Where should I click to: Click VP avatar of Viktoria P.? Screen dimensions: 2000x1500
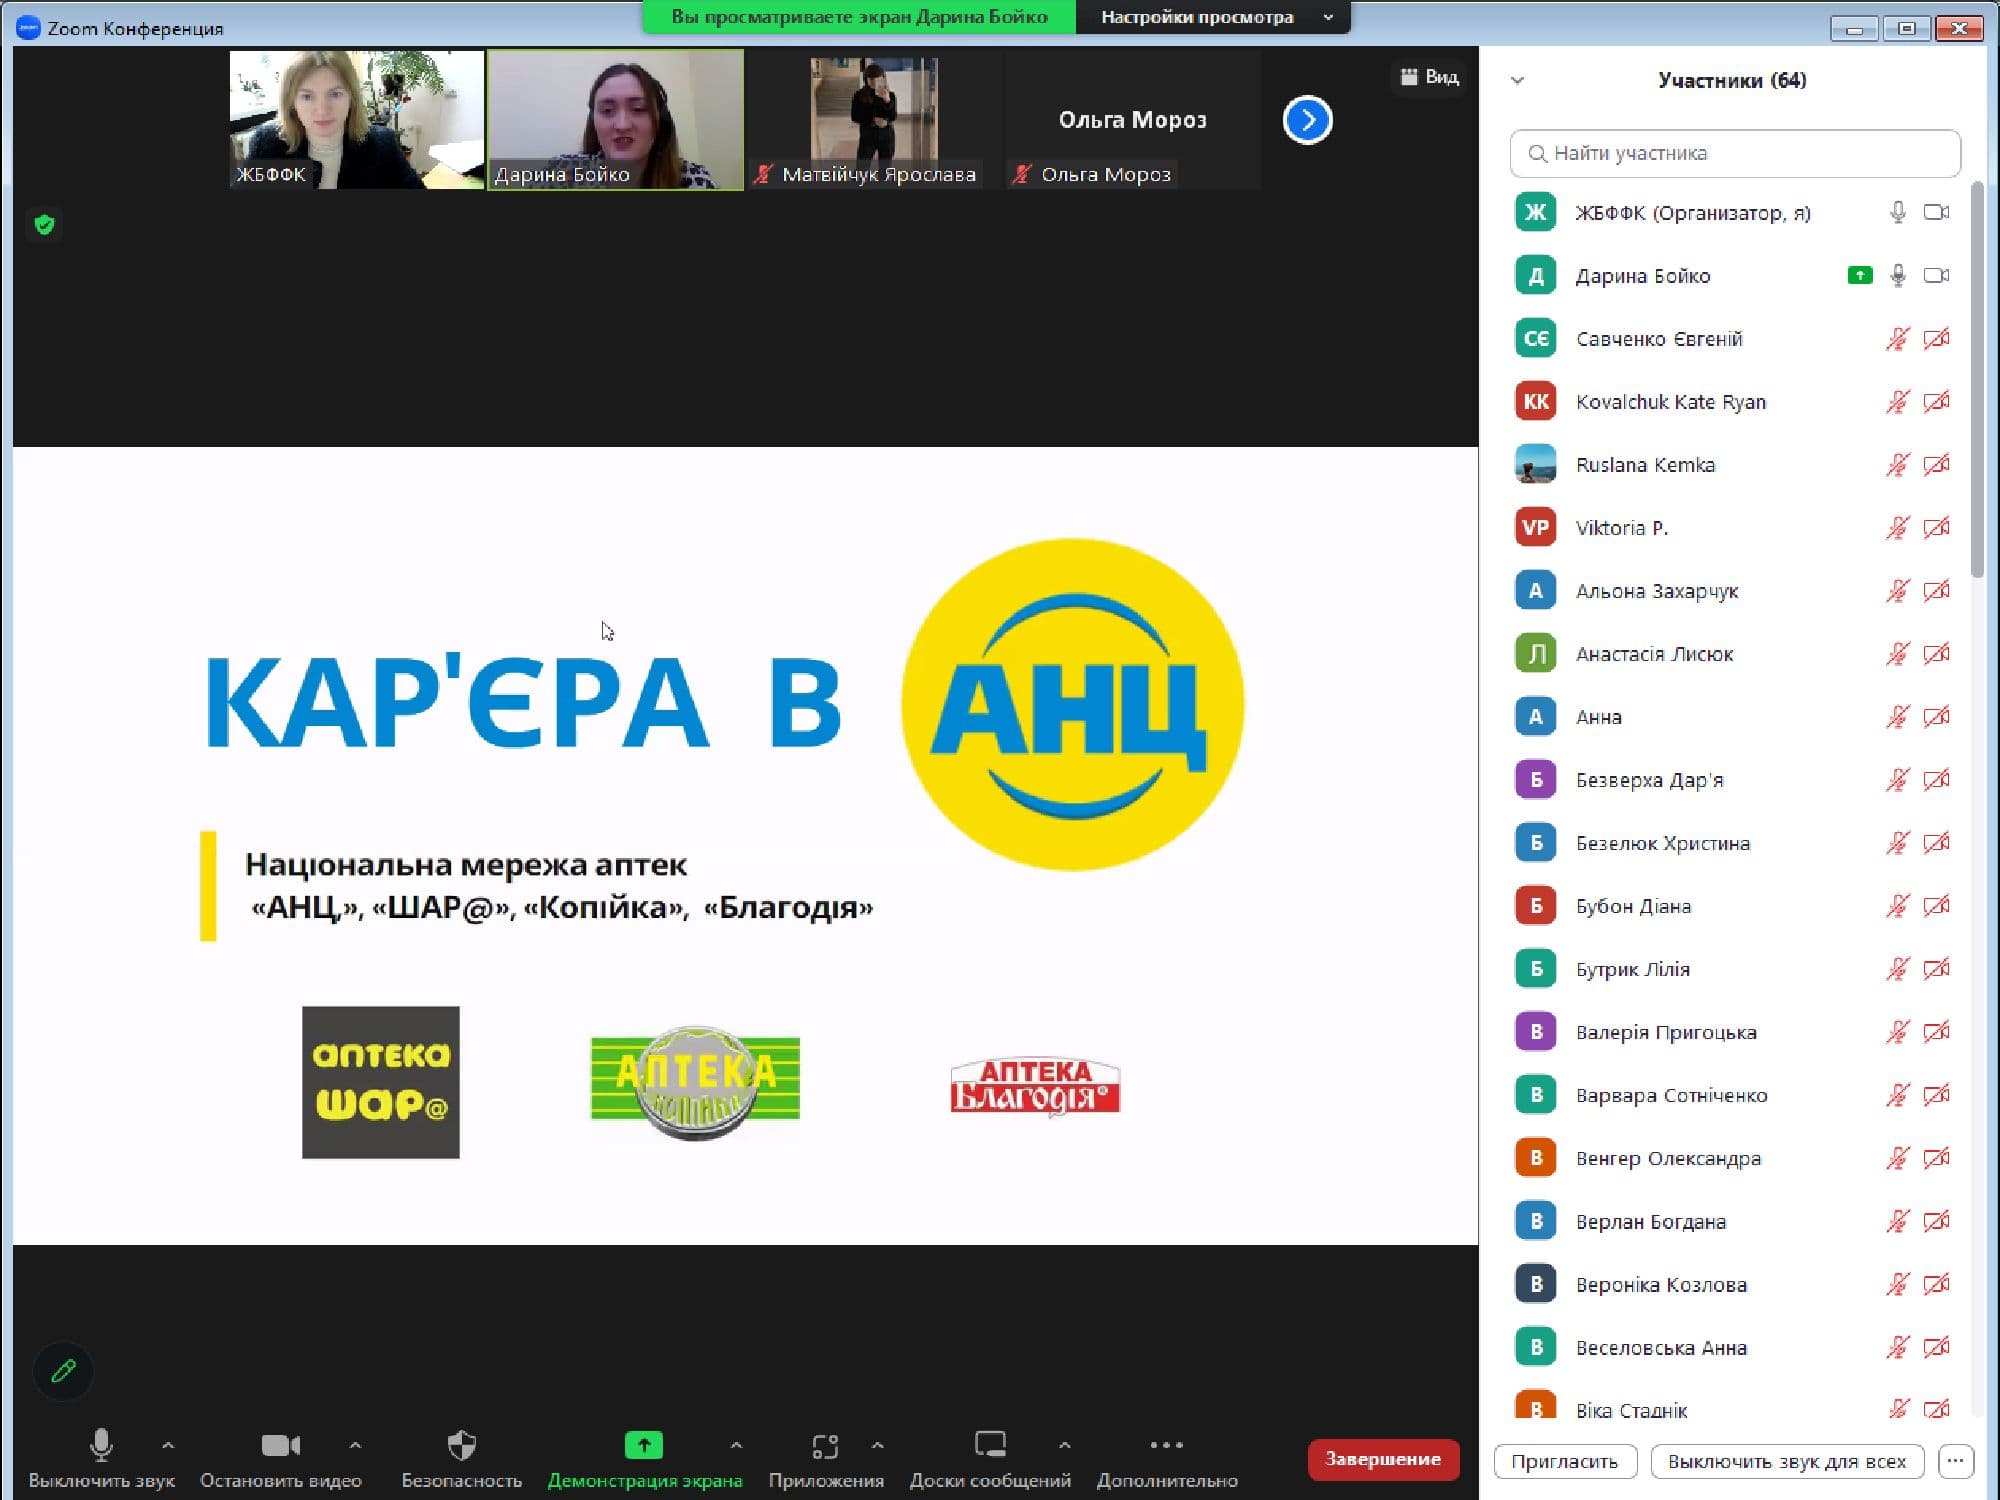pyautogui.click(x=1535, y=527)
